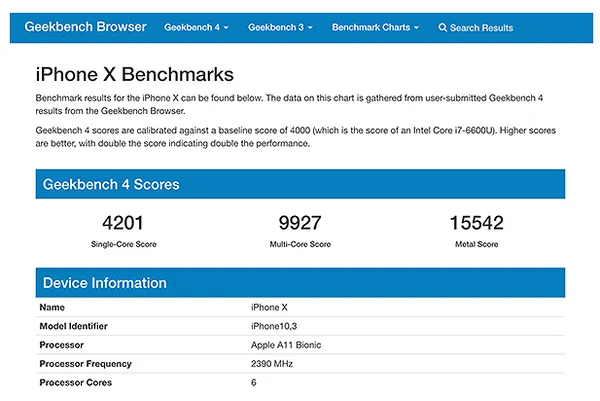This screenshot has width=600, height=401.
Task: Go to Search Results page
Action: pyautogui.click(x=476, y=28)
